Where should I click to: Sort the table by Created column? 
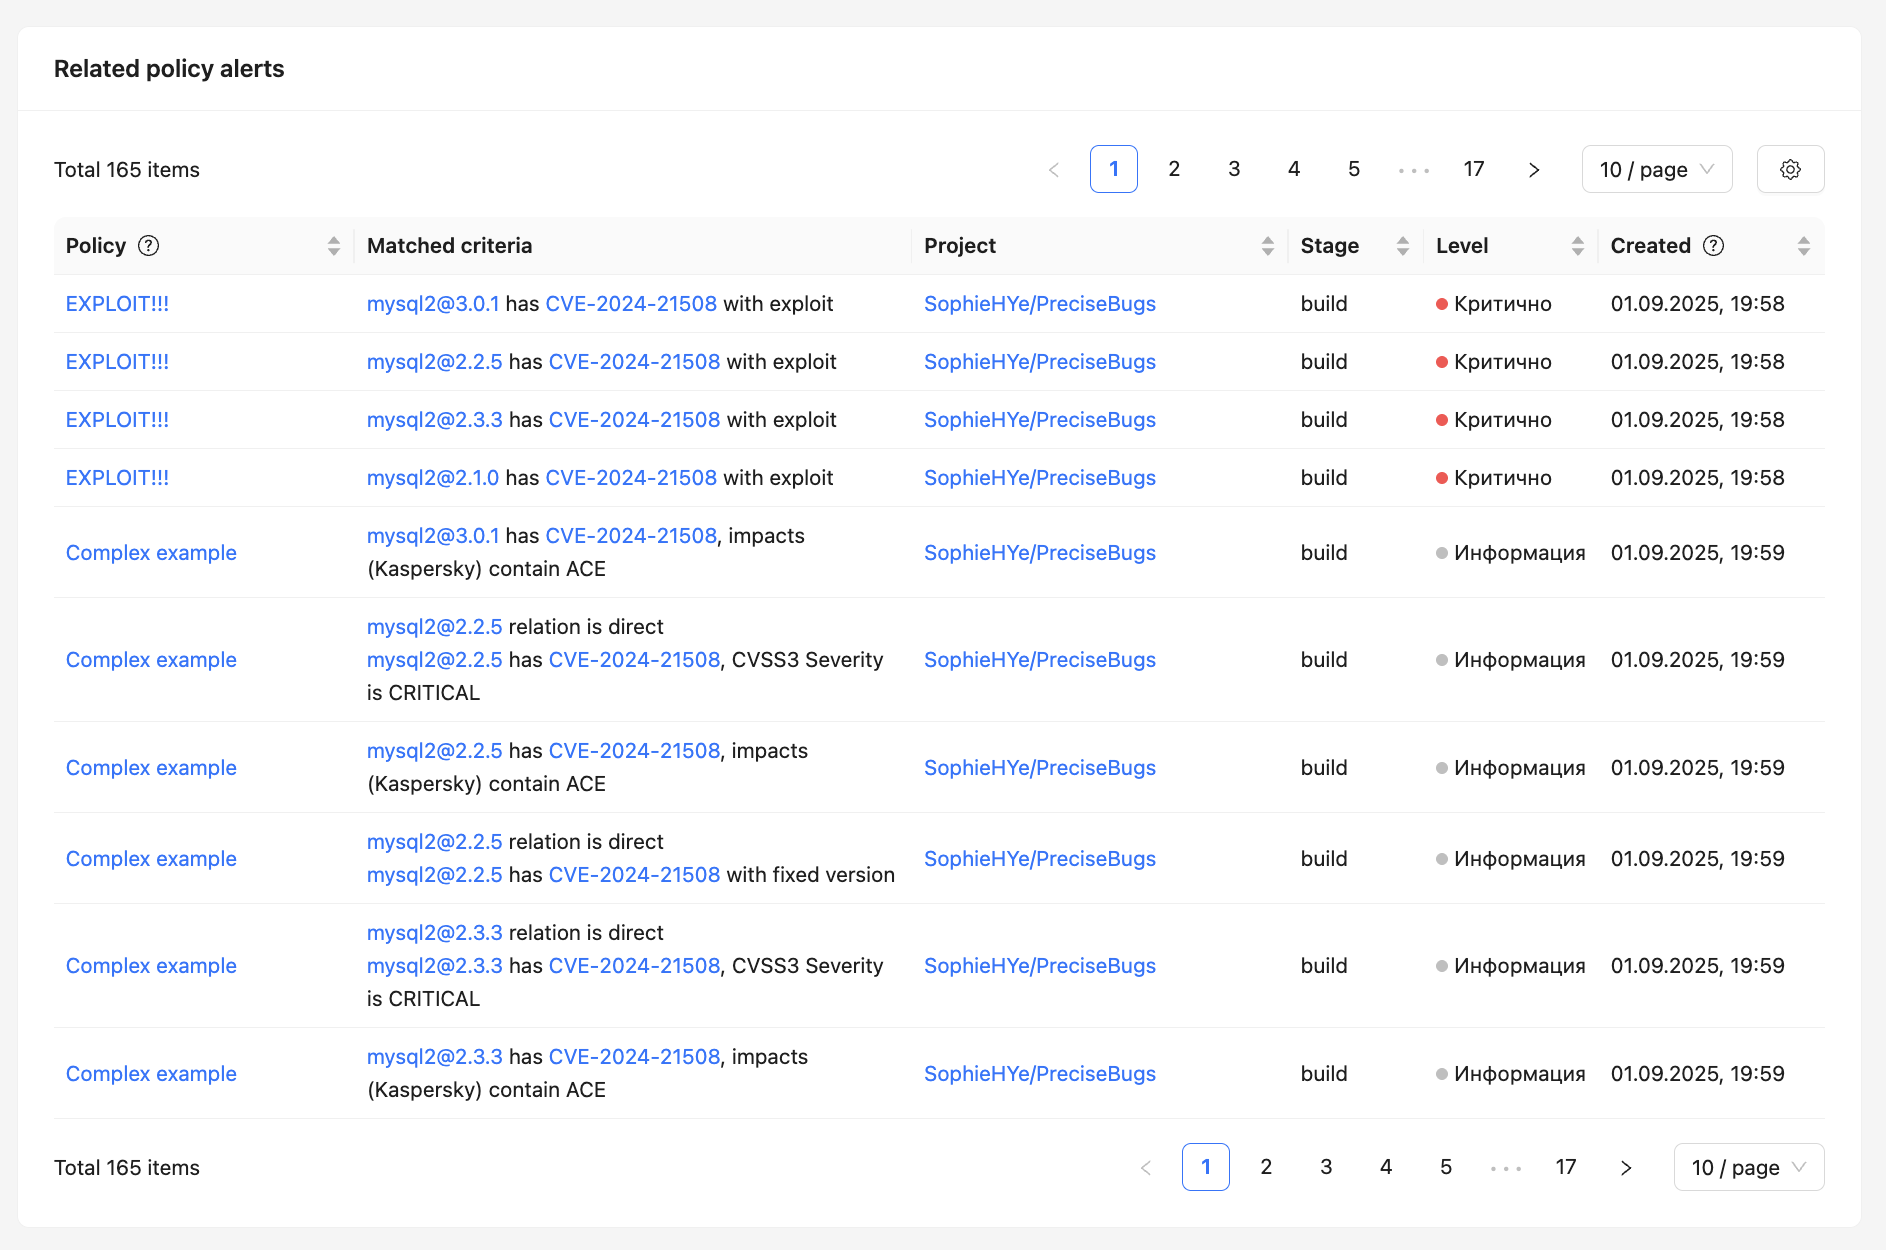[1803, 245]
